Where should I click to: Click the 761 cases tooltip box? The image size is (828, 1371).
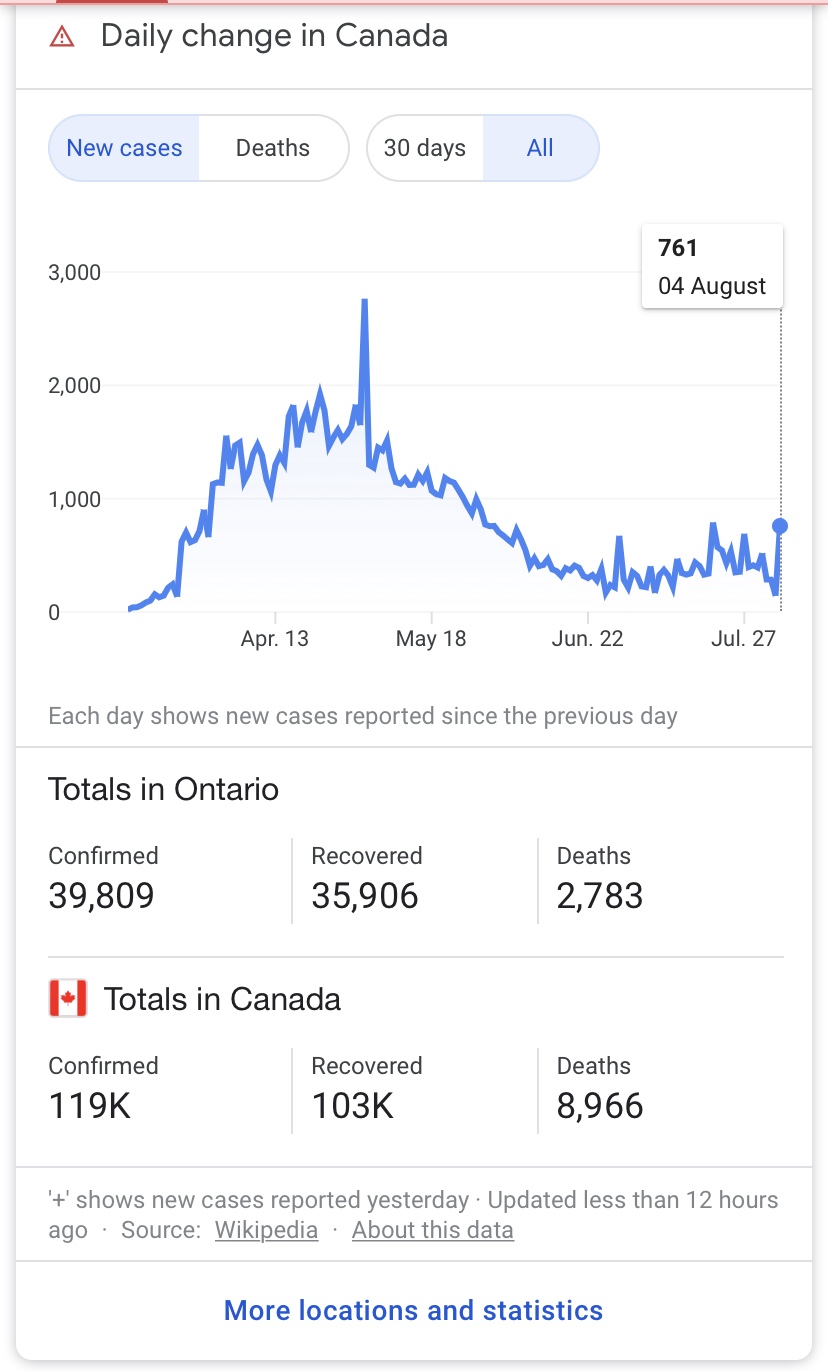[712, 267]
